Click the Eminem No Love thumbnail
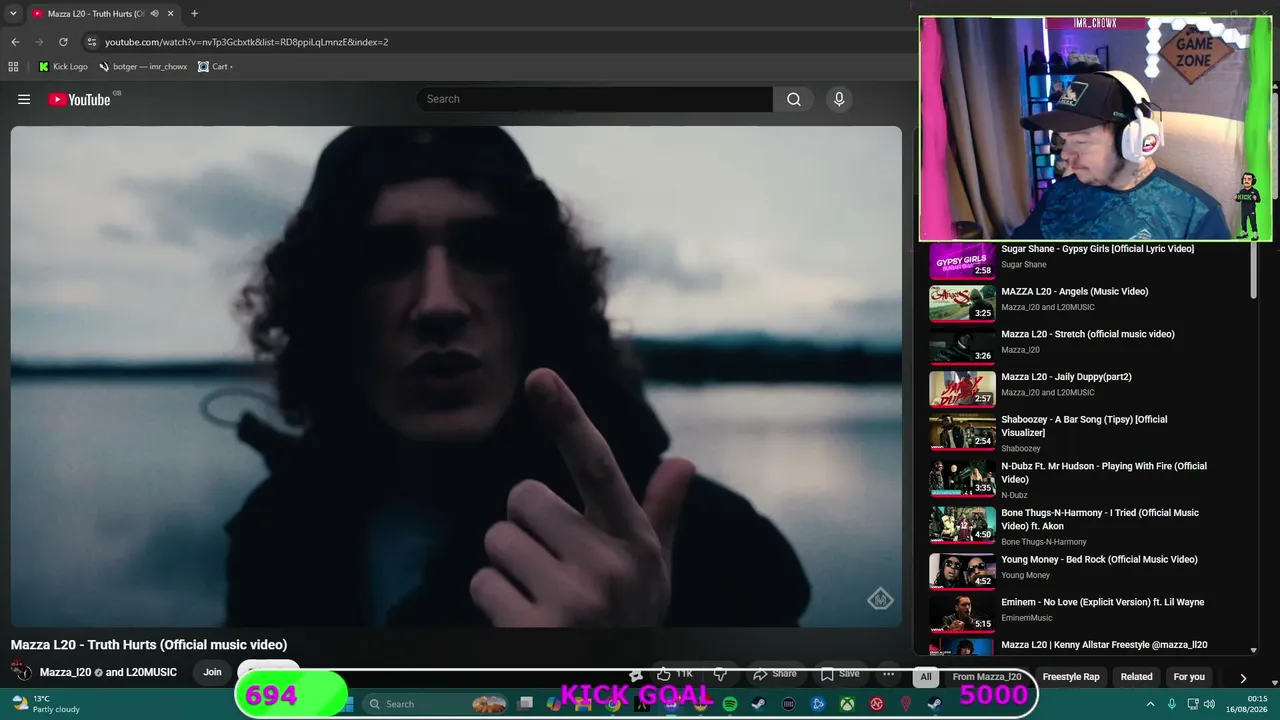 [962, 614]
